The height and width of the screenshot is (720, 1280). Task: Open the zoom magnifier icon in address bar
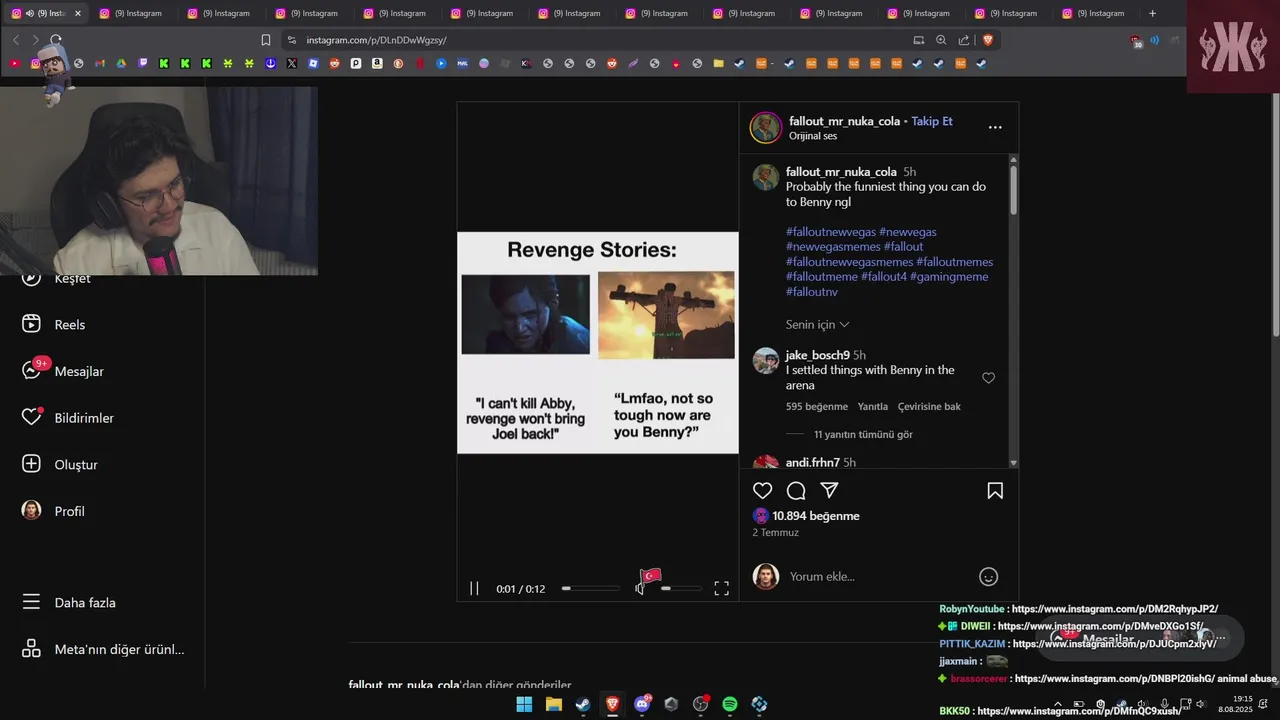941,40
